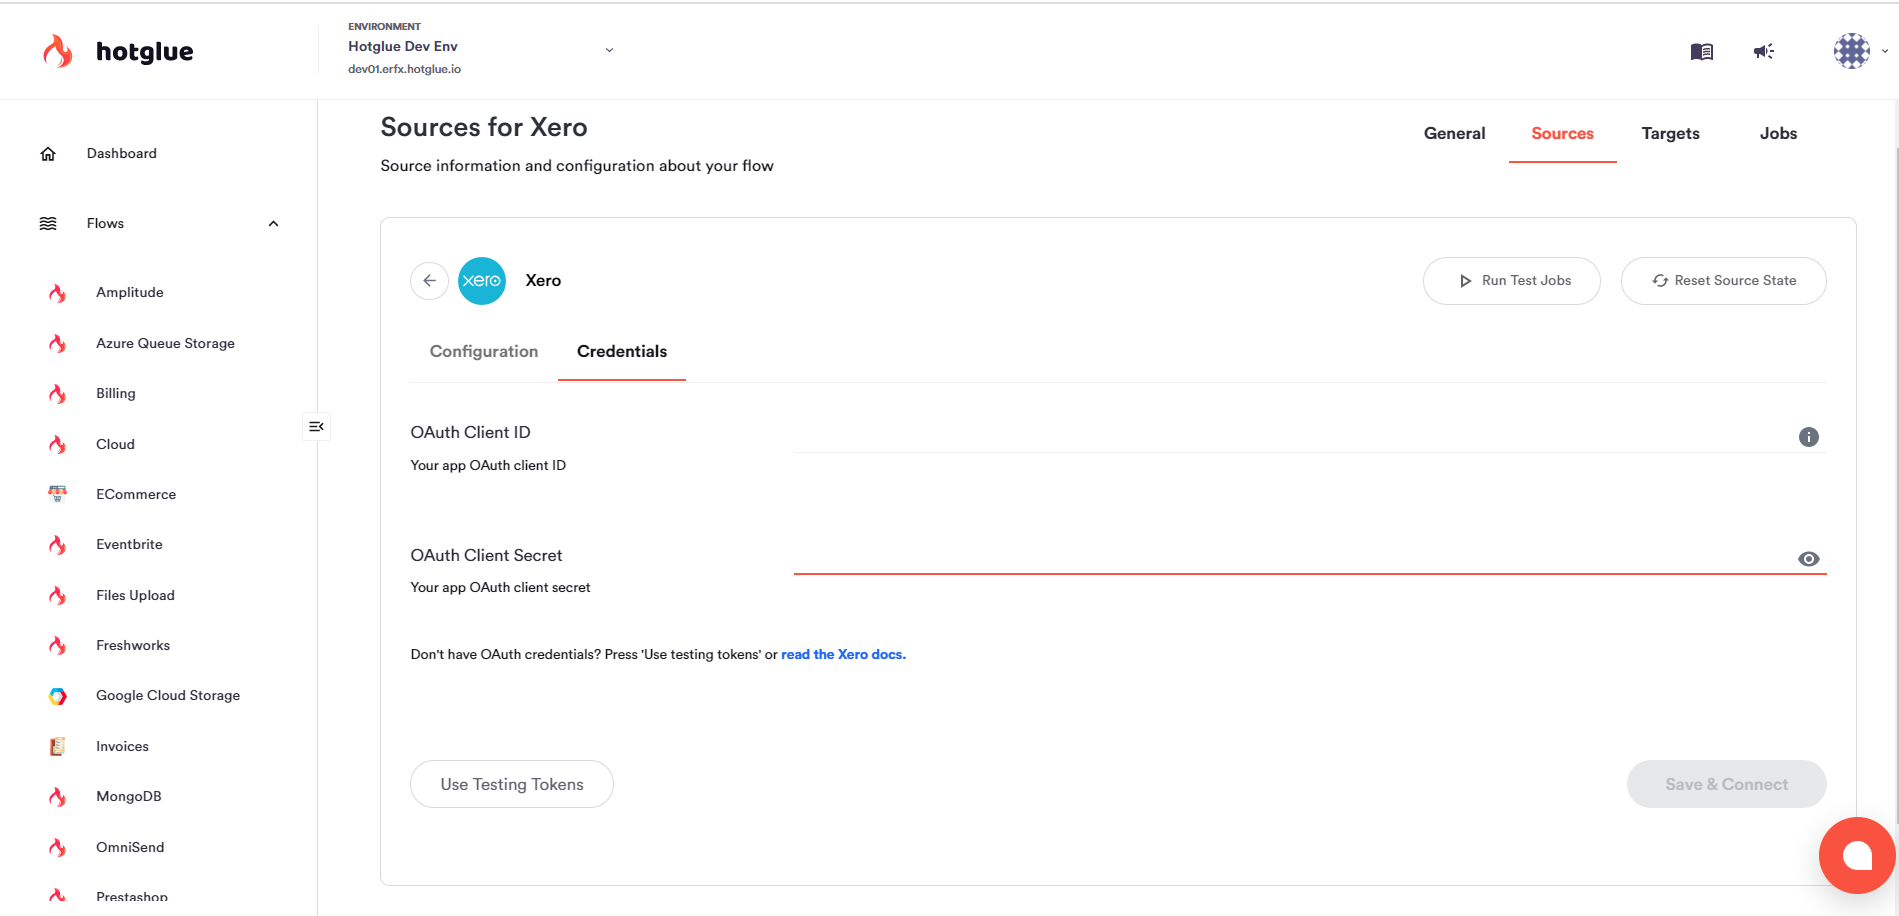
Task: Switch to the General tab
Action: (1454, 134)
